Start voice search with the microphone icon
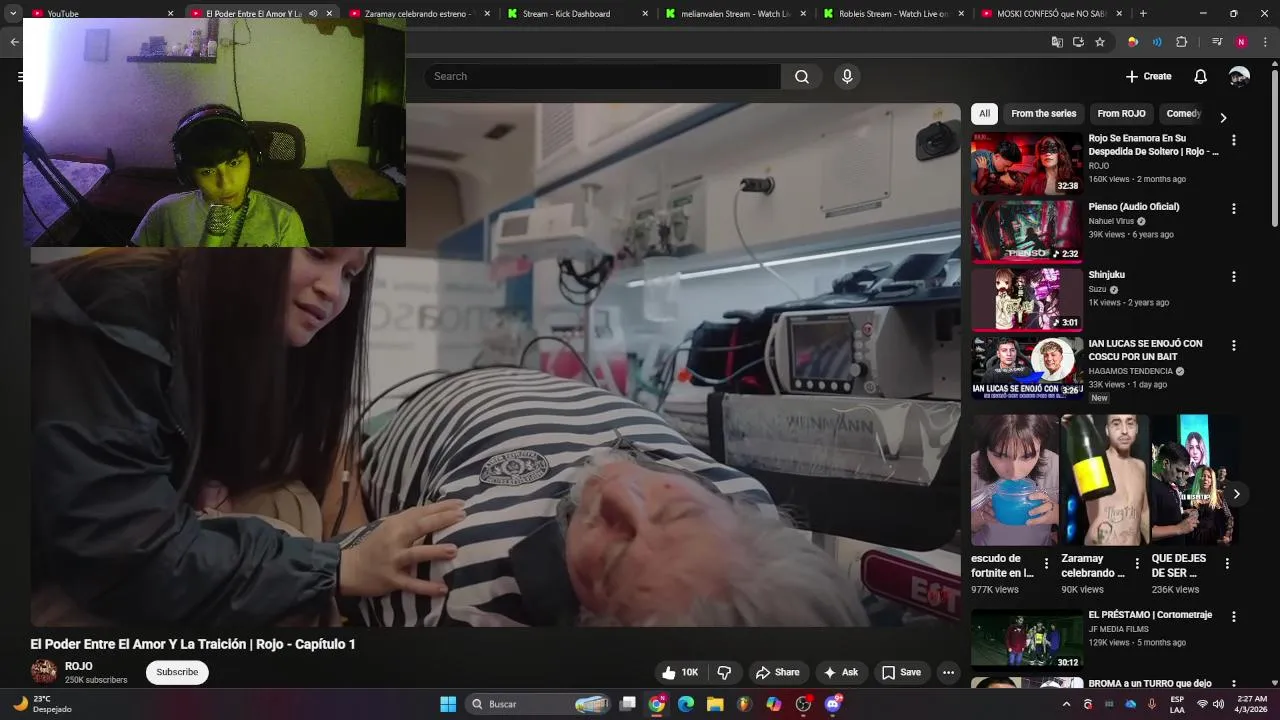The image size is (1280, 720). pos(847,77)
